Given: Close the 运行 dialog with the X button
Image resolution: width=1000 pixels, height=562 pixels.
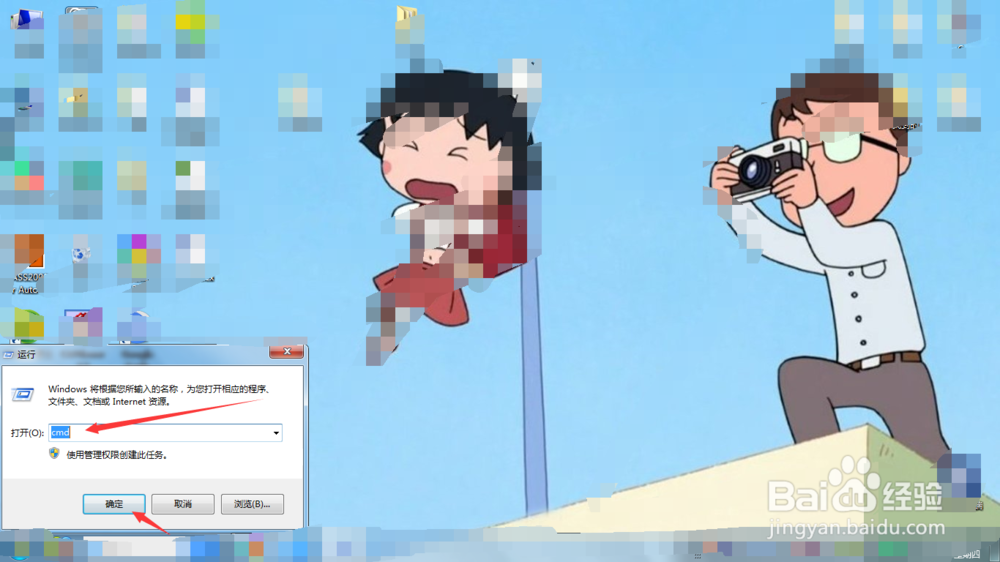Looking at the screenshot, I should coord(286,351).
